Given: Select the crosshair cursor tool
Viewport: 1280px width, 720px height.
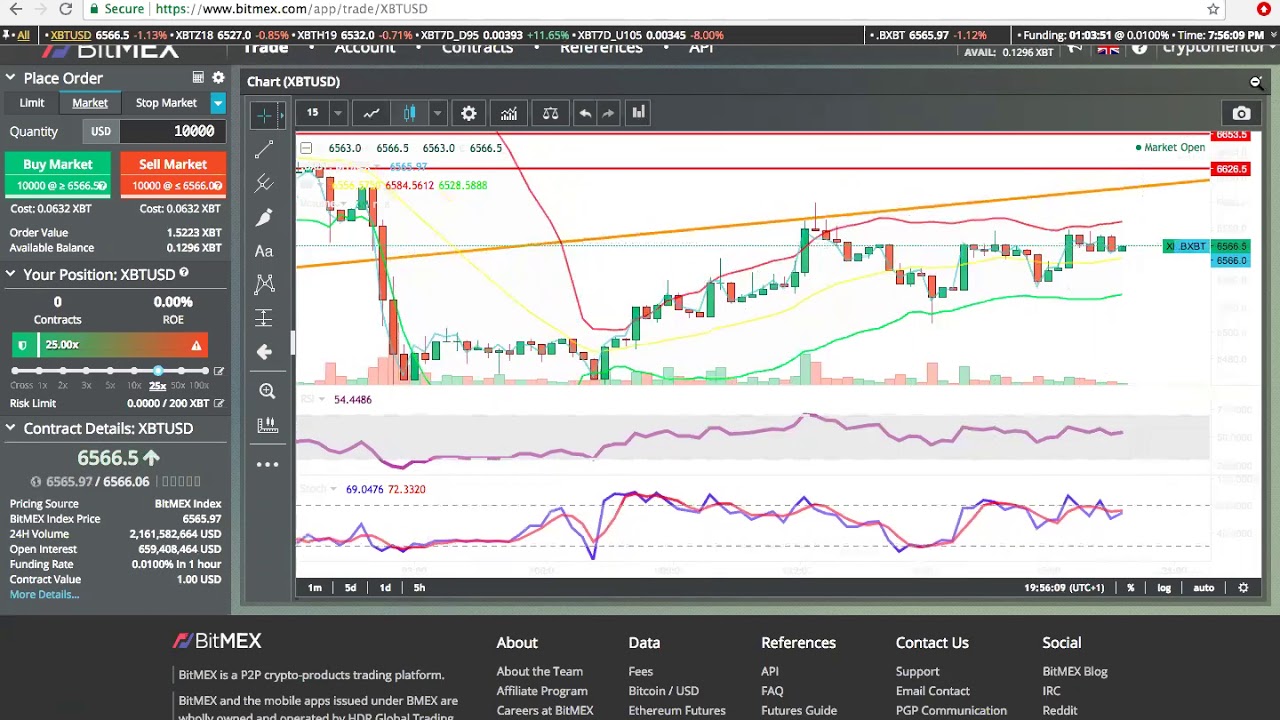Looking at the screenshot, I should (x=264, y=115).
